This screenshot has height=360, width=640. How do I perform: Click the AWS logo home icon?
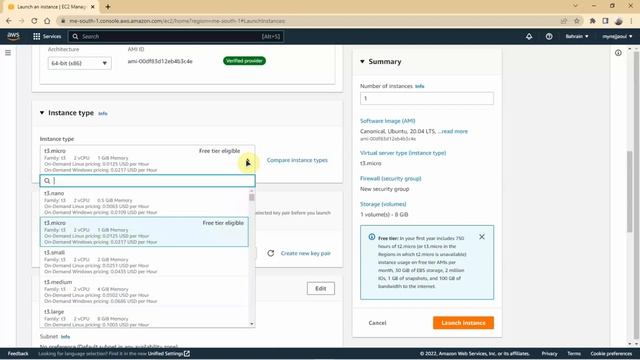click(x=13, y=36)
